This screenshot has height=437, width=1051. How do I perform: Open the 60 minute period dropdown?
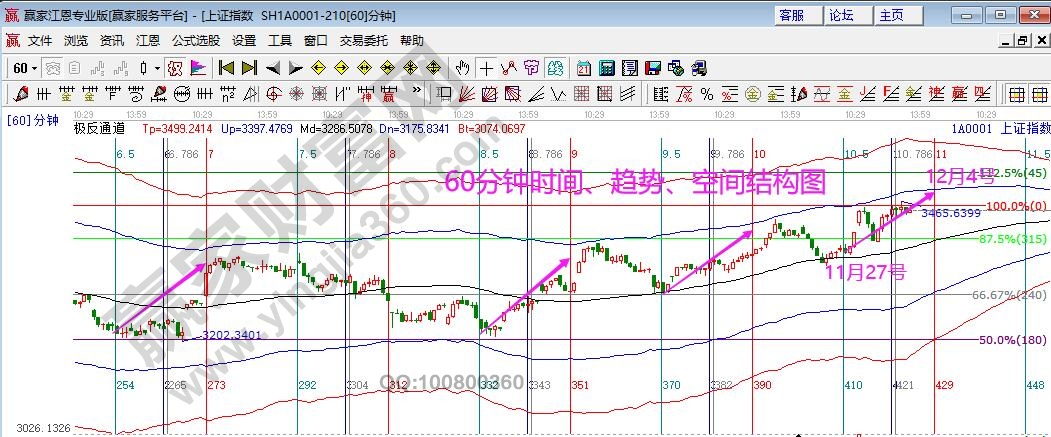(x=25, y=68)
